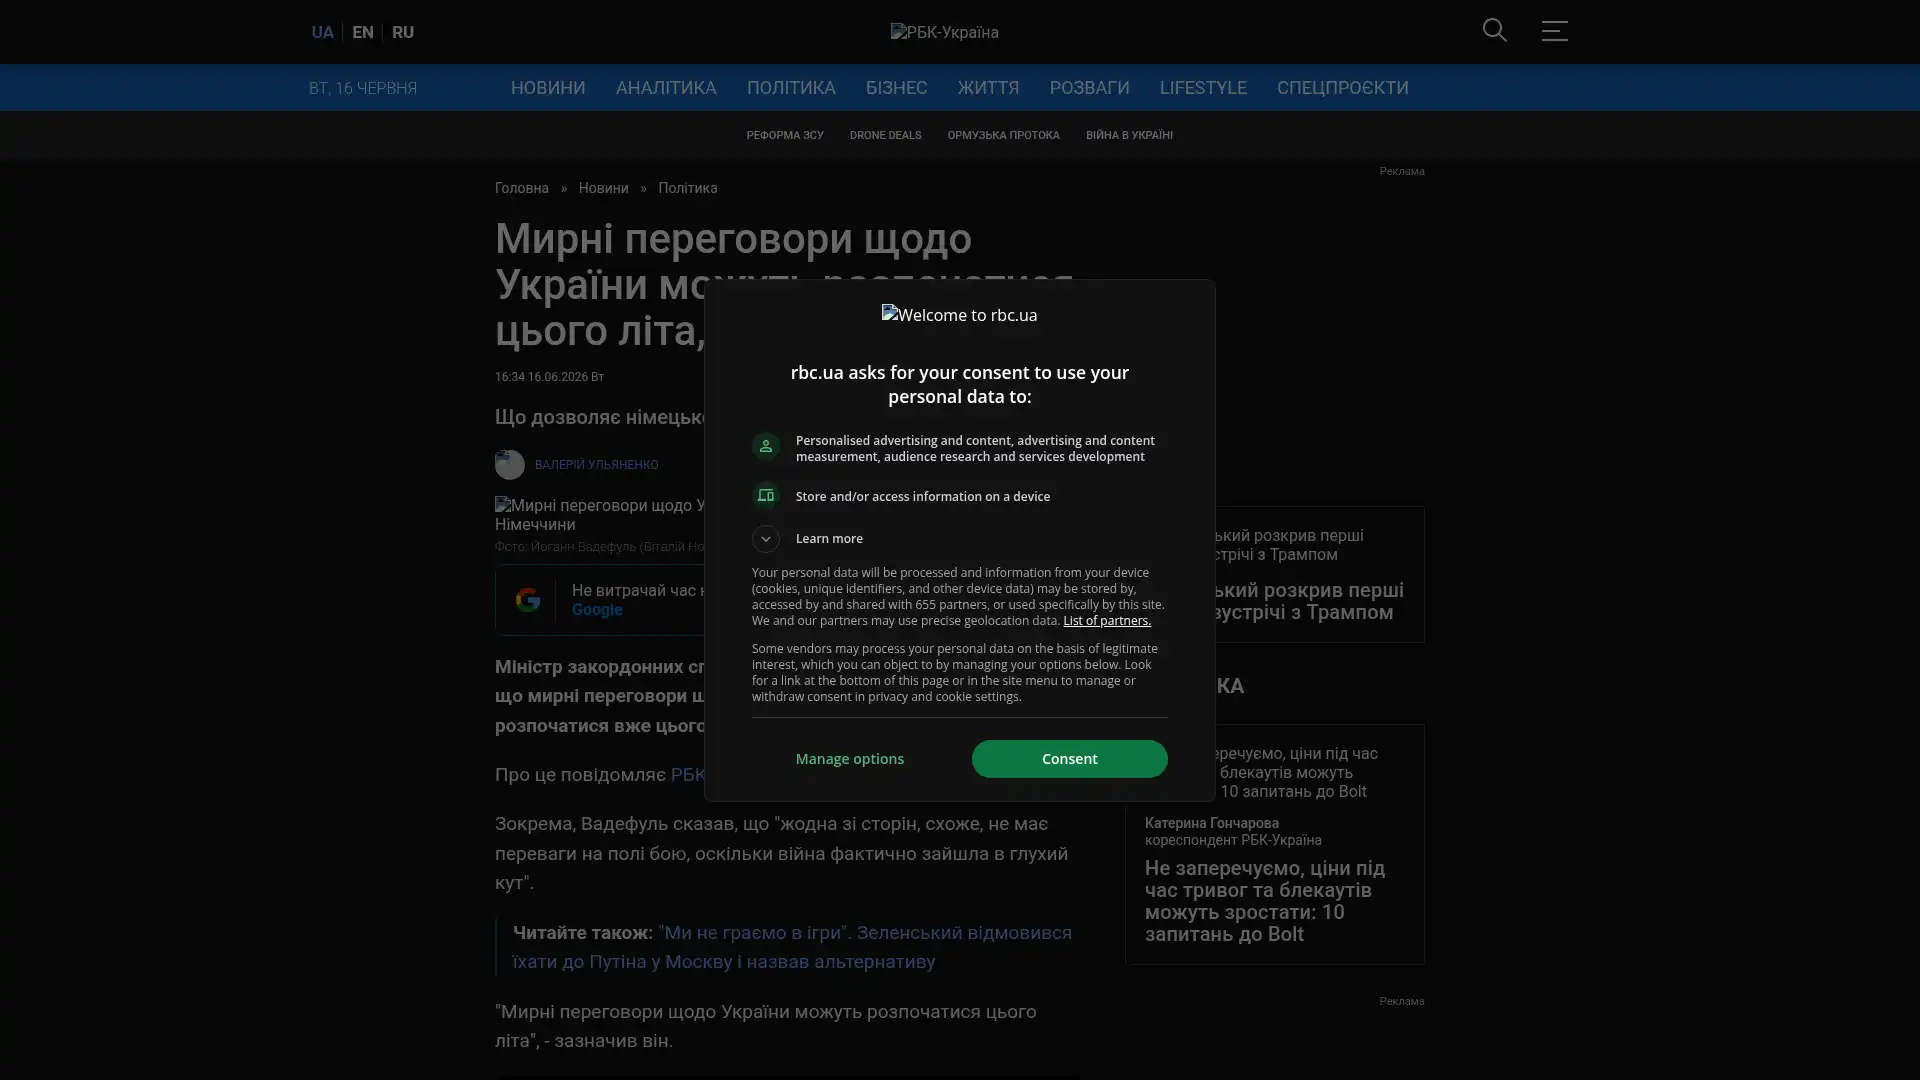Viewport: 1920px width, 1080px height.
Task: Click author avatar of Валерій Ульяненко
Action: point(509,465)
